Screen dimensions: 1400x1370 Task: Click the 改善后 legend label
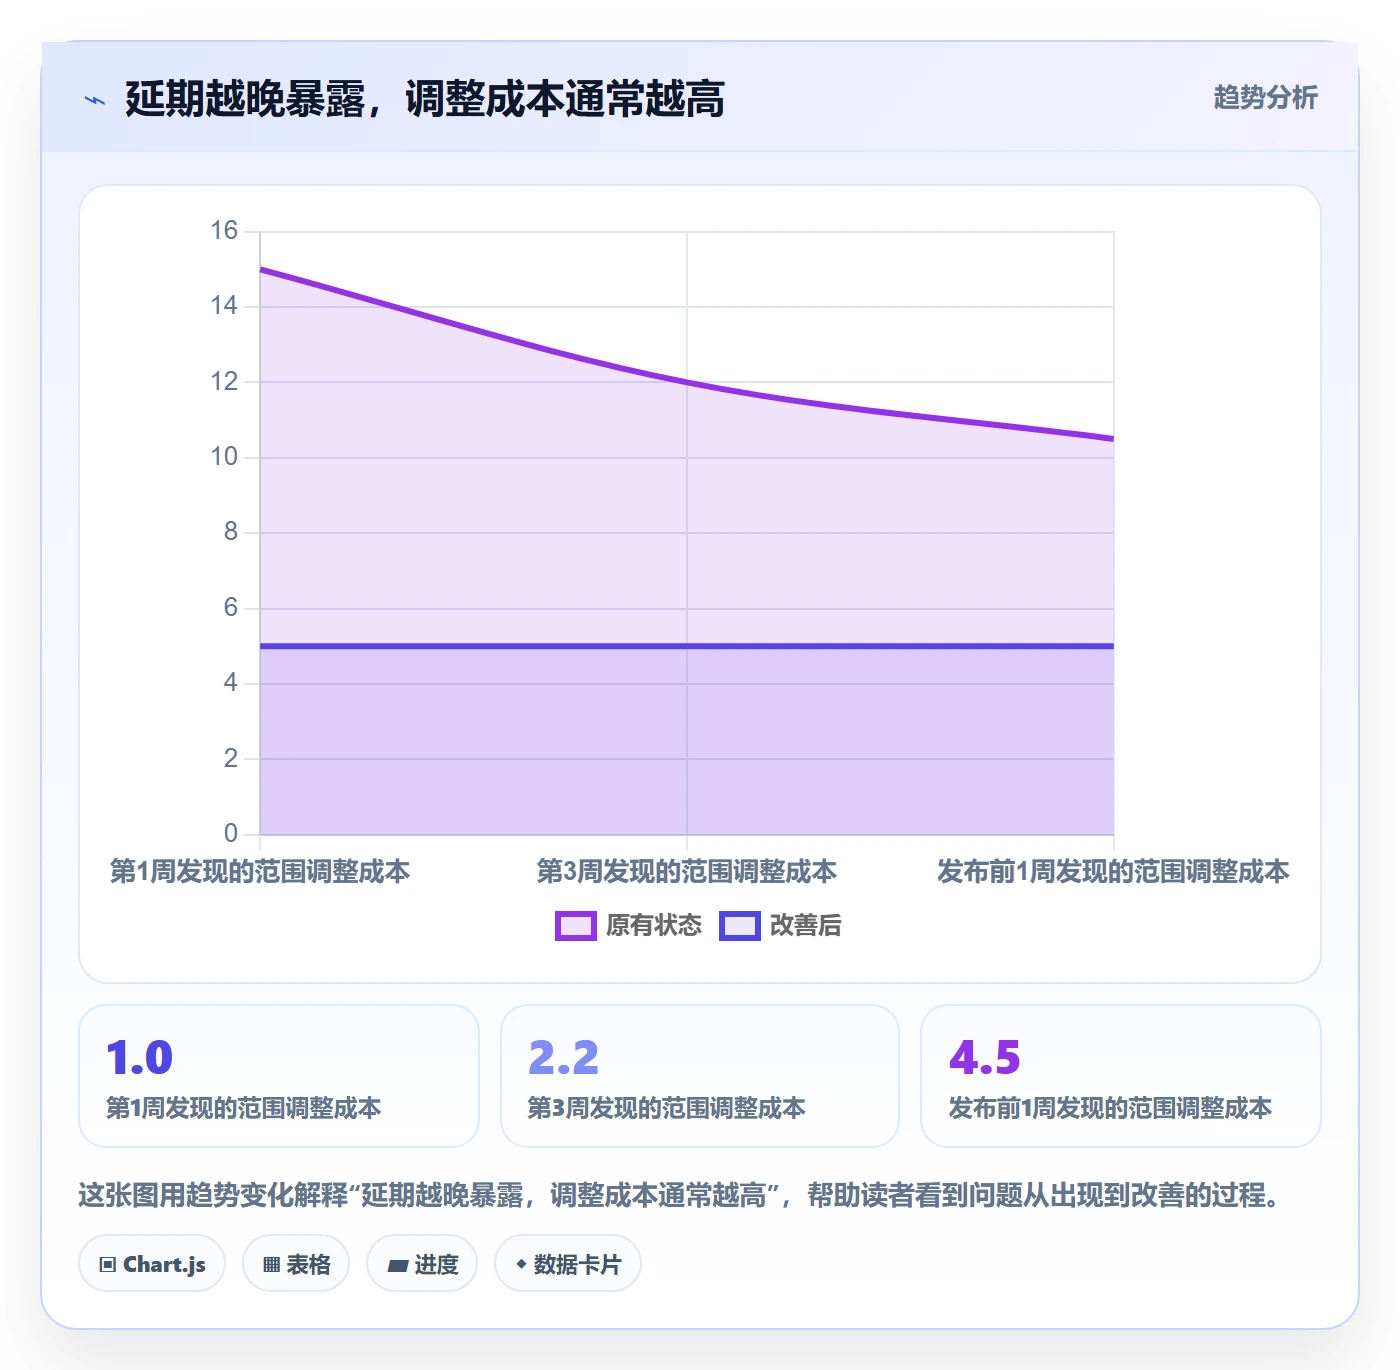806,926
